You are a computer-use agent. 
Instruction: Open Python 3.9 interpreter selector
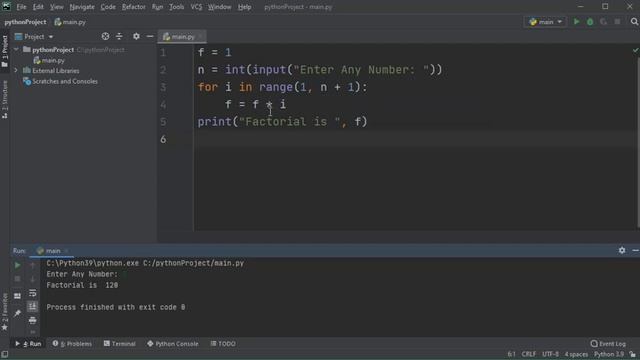coord(609,354)
